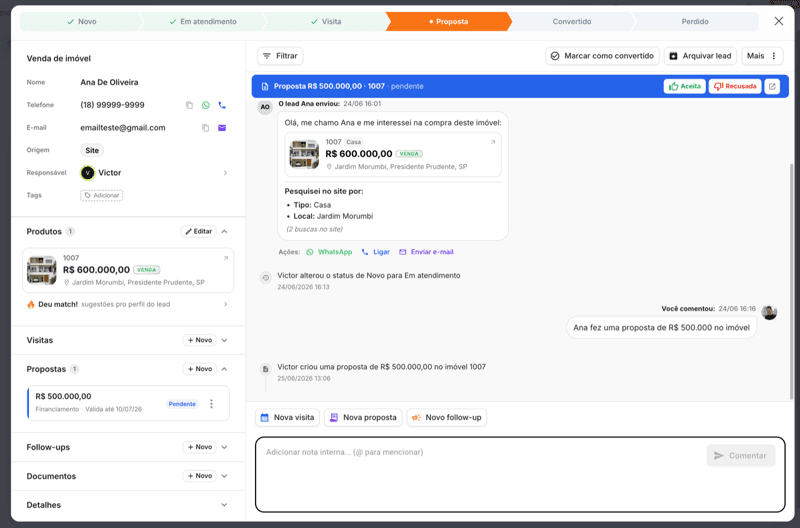This screenshot has height=528, width=800.
Task: Expand the Documentos section chevron
Action: point(224,476)
